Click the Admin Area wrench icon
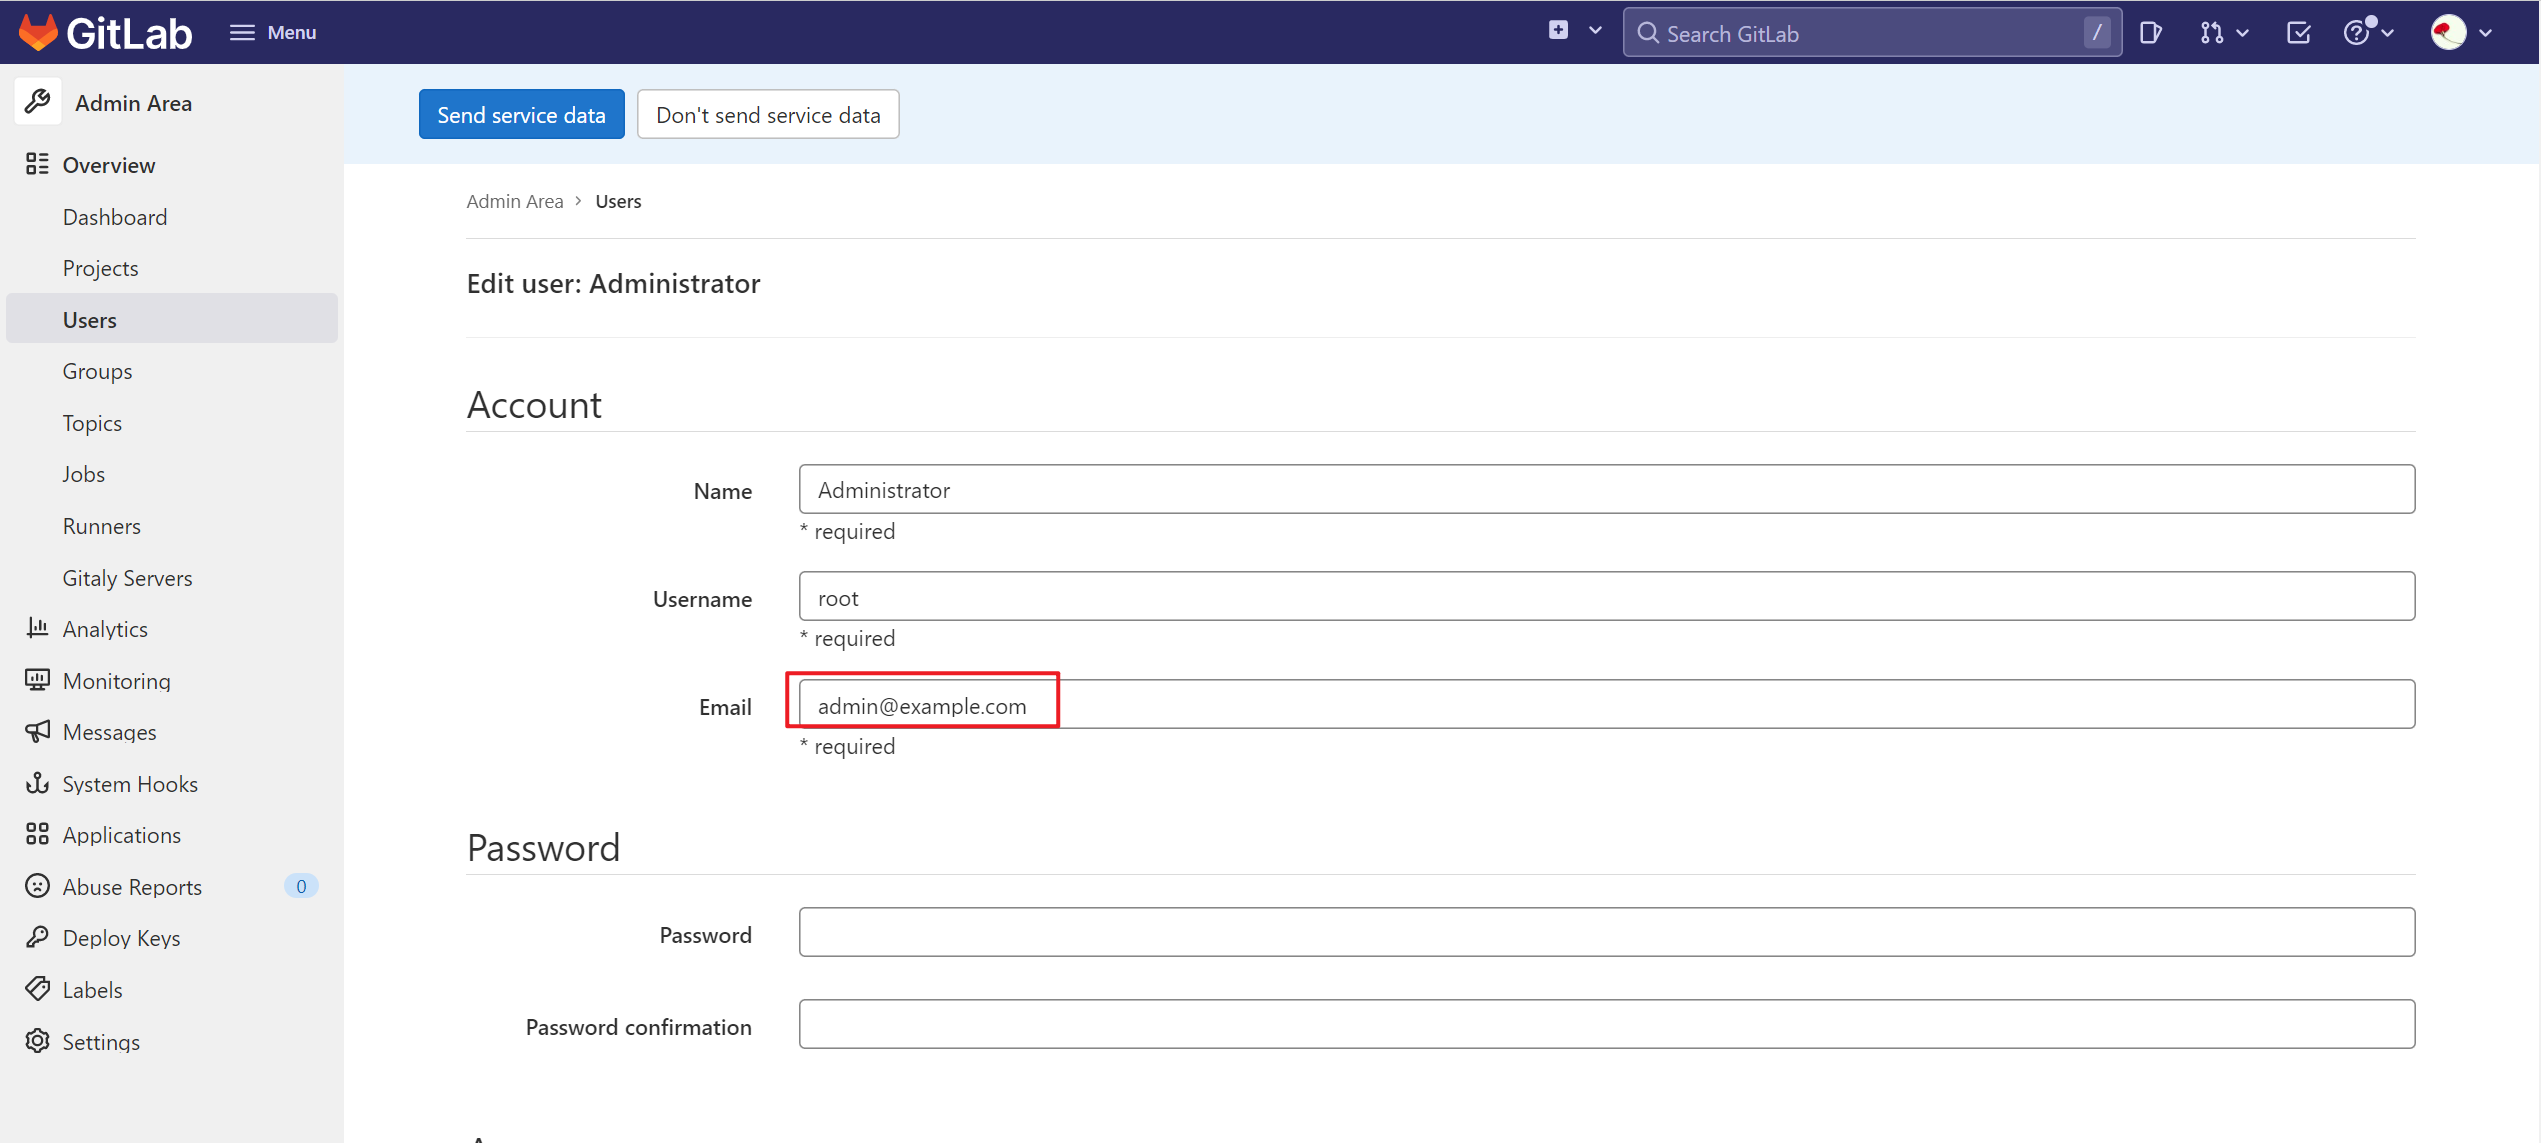The width and height of the screenshot is (2541, 1143). (38, 101)
